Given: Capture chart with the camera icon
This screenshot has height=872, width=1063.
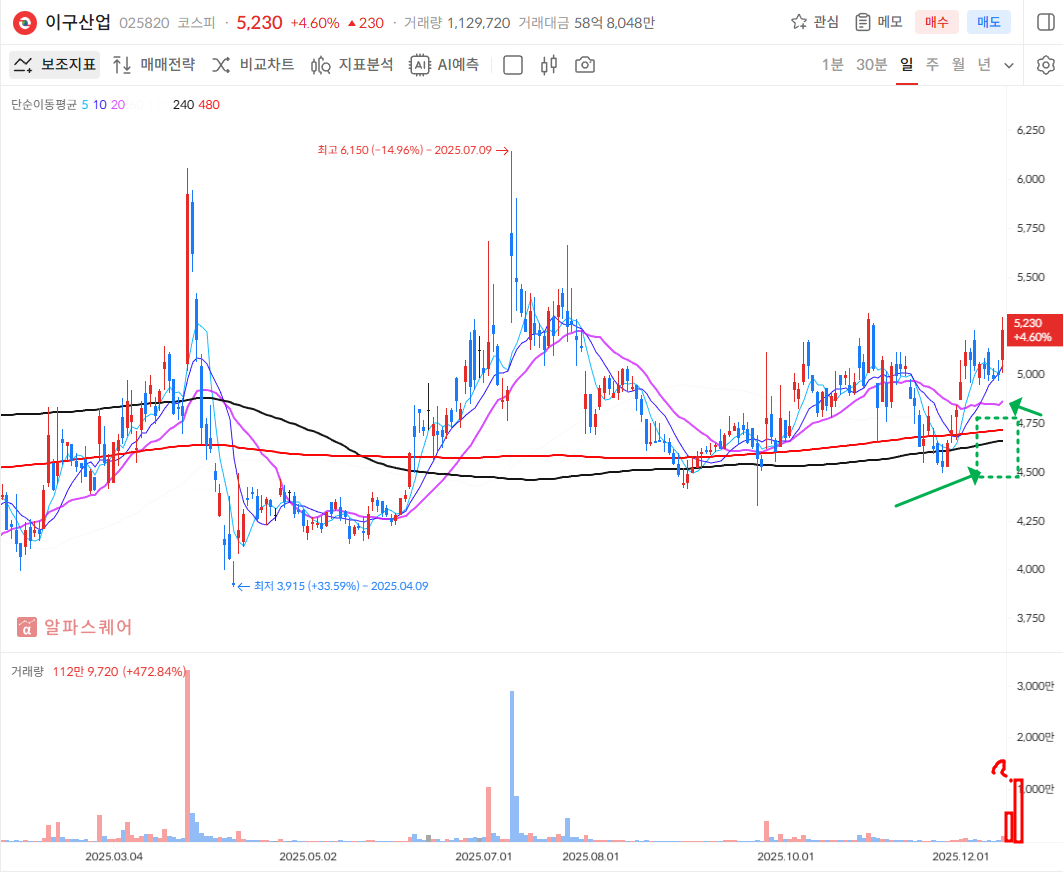Looking at the screenshot, I should 585,65.
